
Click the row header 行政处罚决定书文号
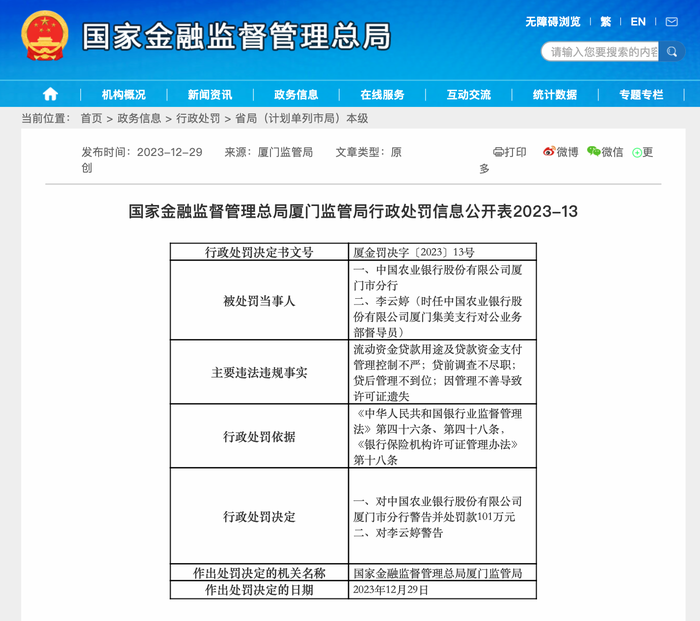point(259,252)
